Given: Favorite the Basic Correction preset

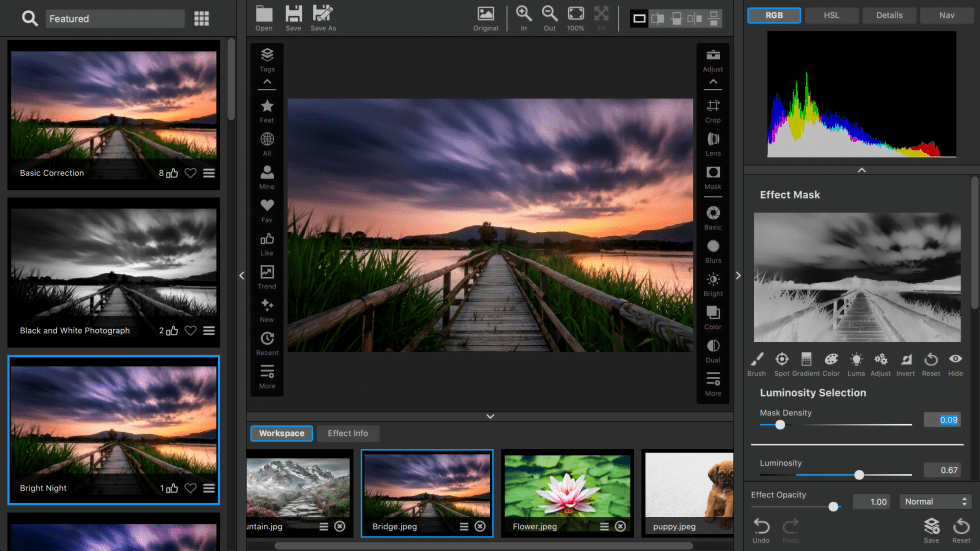Looking at the screenshot, I should [x=190, y=173].
